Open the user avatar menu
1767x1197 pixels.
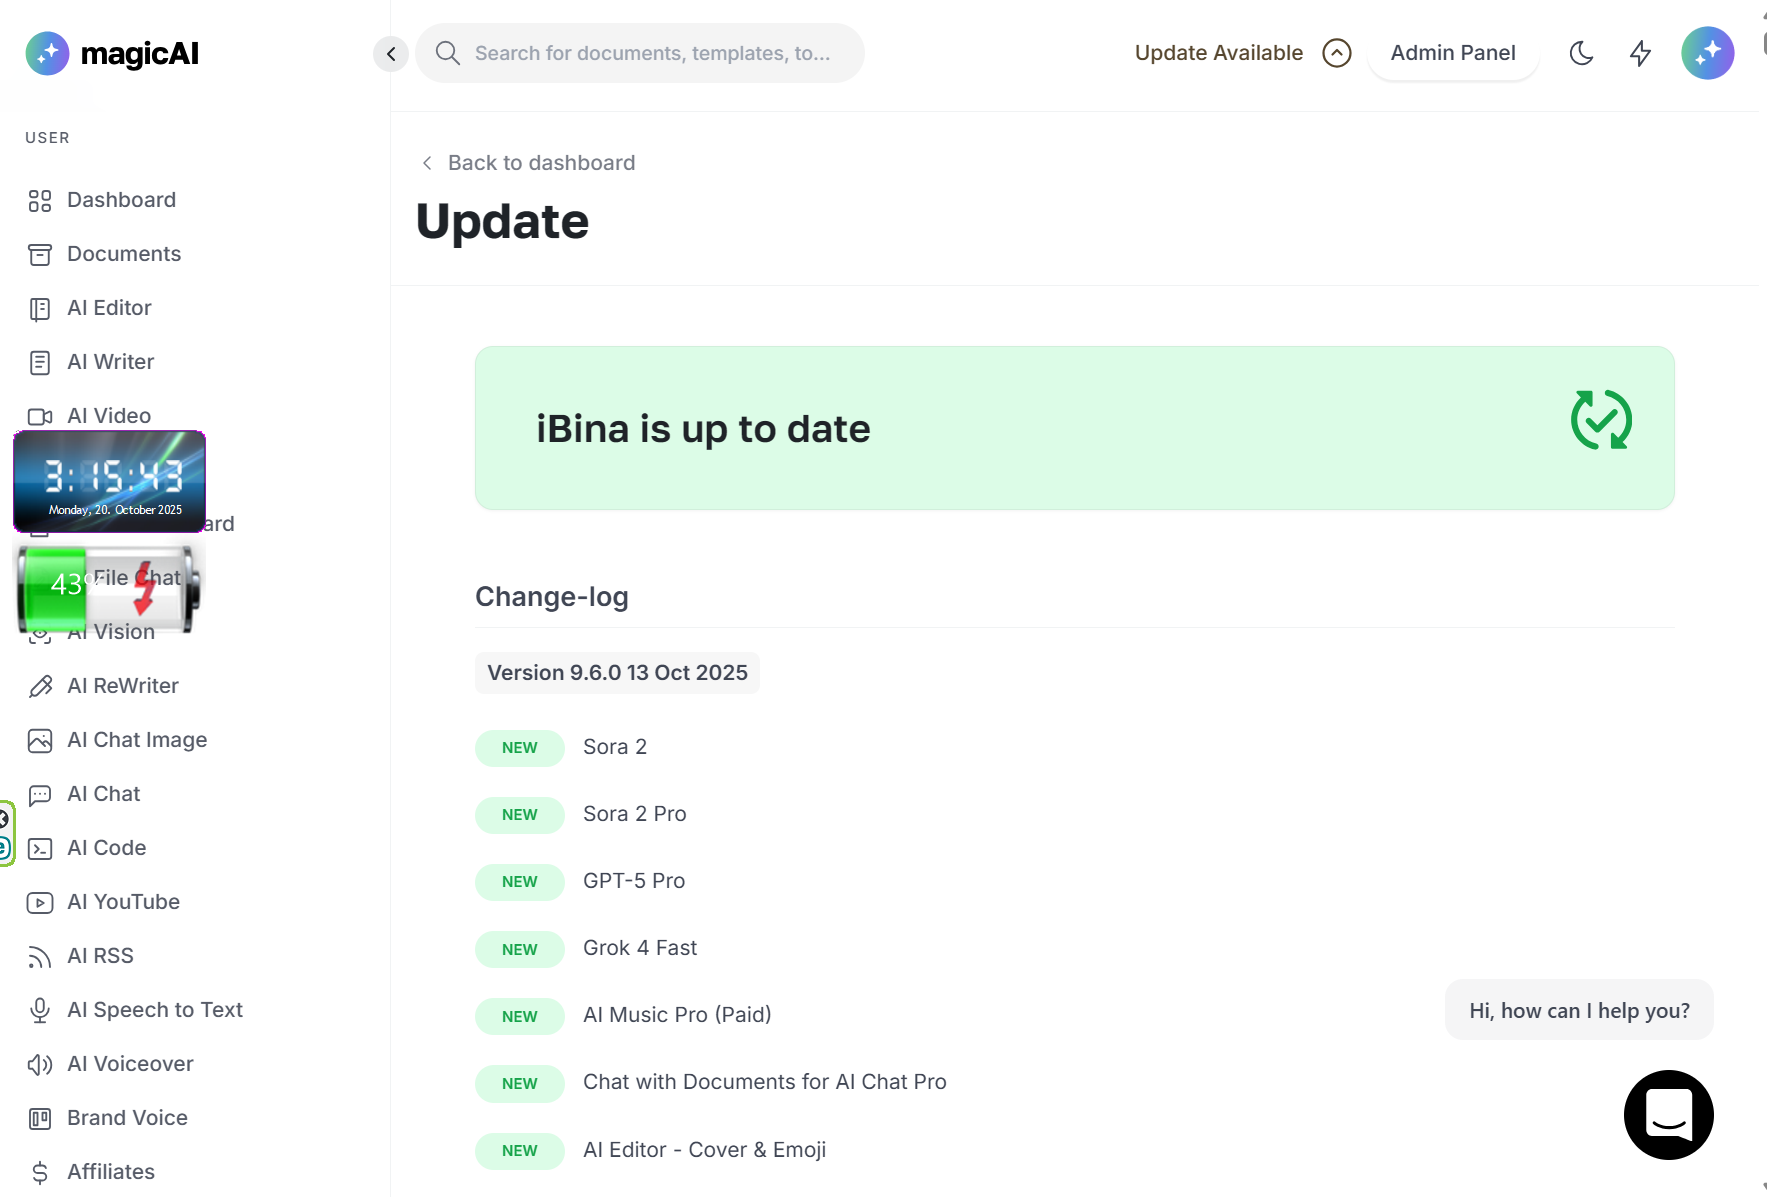[1707, 53]
